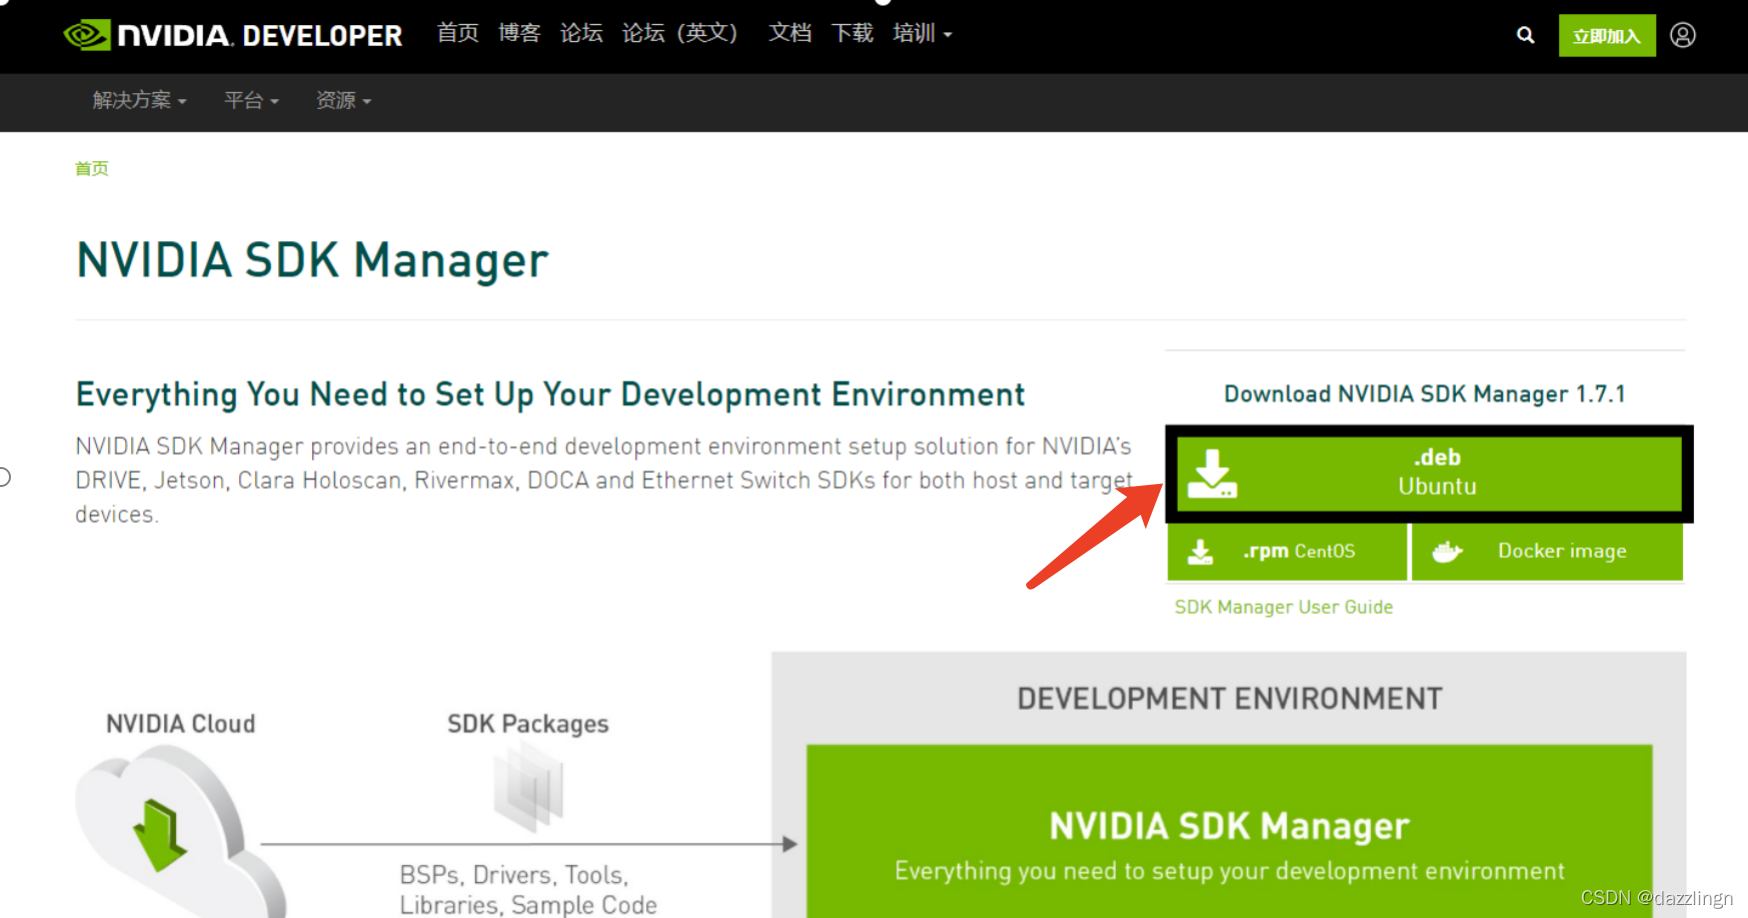Screen dimensions: 1748x918
Task: Click the download icon on .deb Ubuntu button
Action: pos(1212,474)
